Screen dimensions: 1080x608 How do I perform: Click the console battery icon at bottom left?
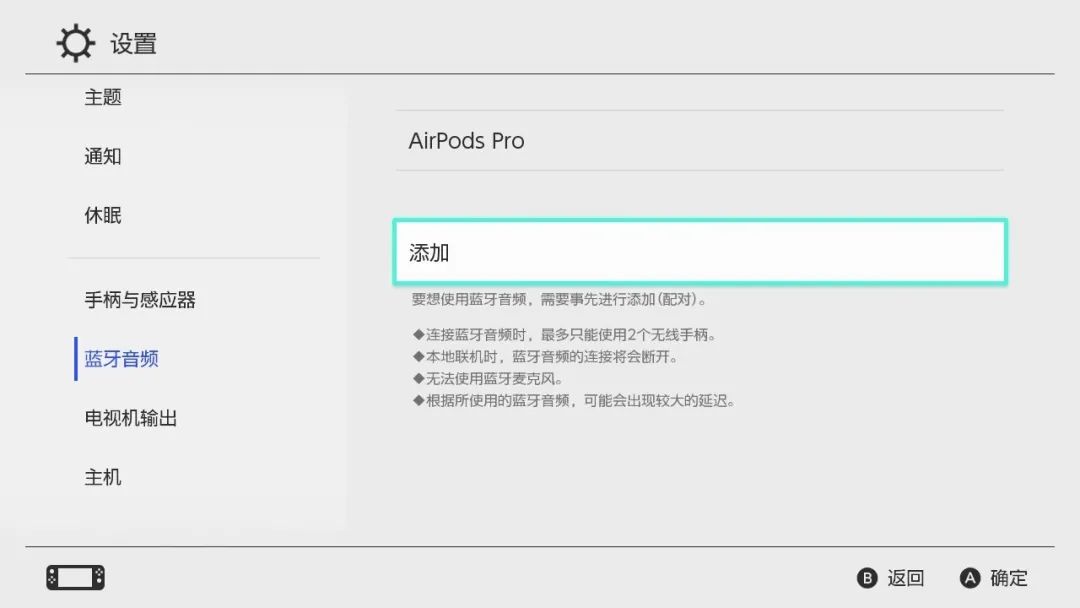[x=74, y=578]
